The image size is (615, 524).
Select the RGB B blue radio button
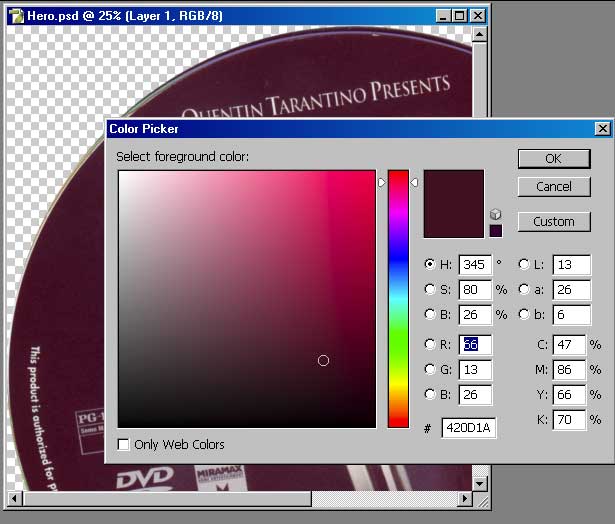click(429, 394)
